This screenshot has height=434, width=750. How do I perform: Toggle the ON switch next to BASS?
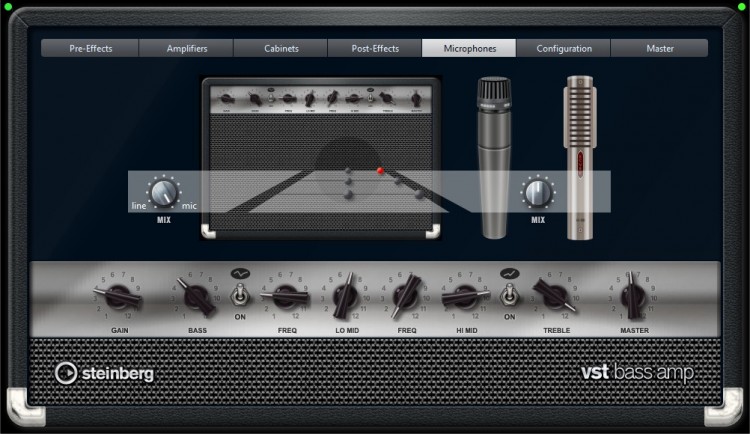click(240, 295)
